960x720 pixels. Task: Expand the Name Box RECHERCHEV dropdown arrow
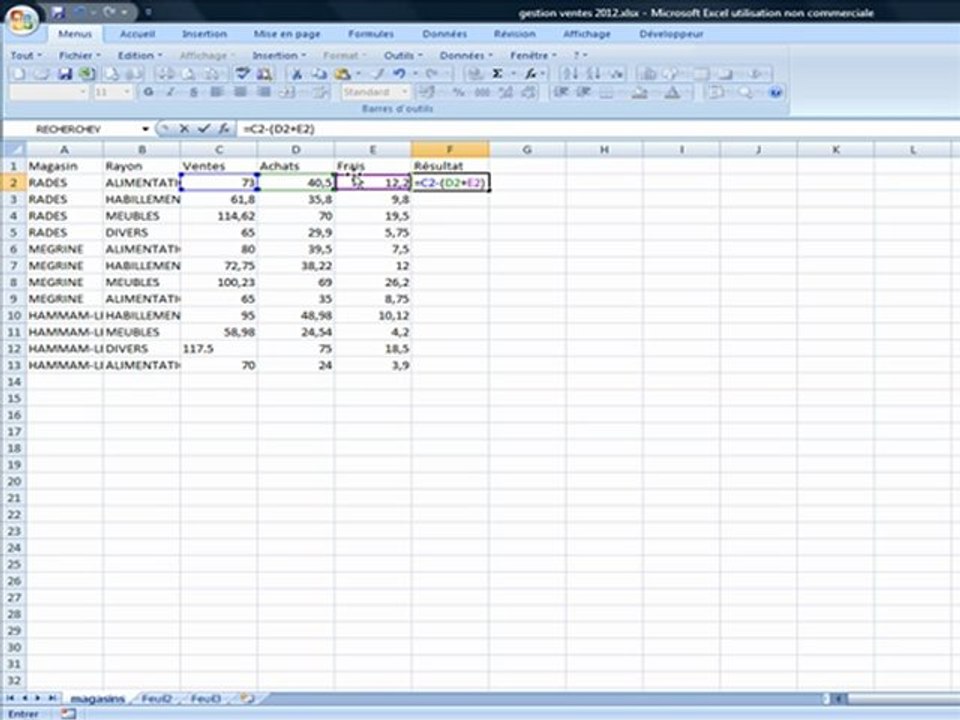click(x=145, y=129)
